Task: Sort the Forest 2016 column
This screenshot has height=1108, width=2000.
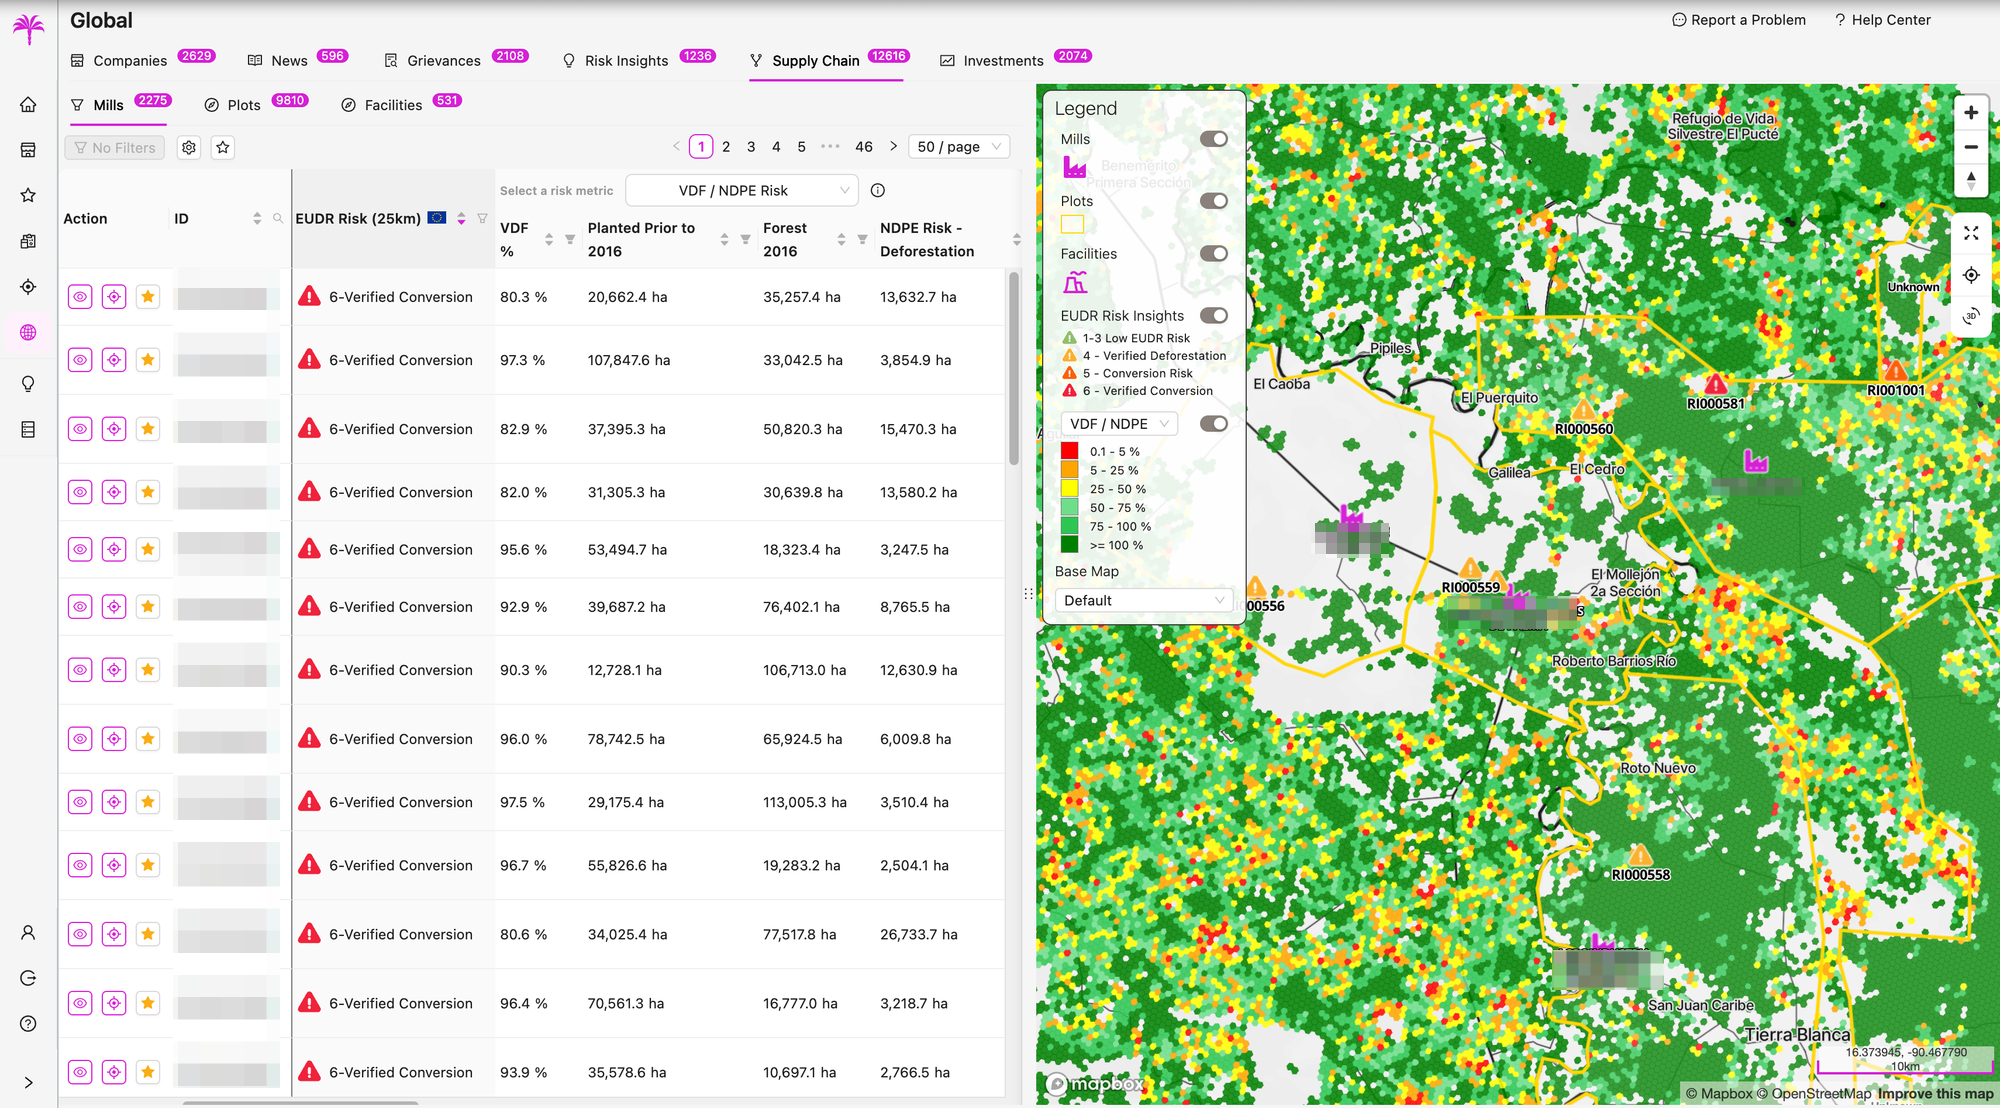Action: click(841, 240)
